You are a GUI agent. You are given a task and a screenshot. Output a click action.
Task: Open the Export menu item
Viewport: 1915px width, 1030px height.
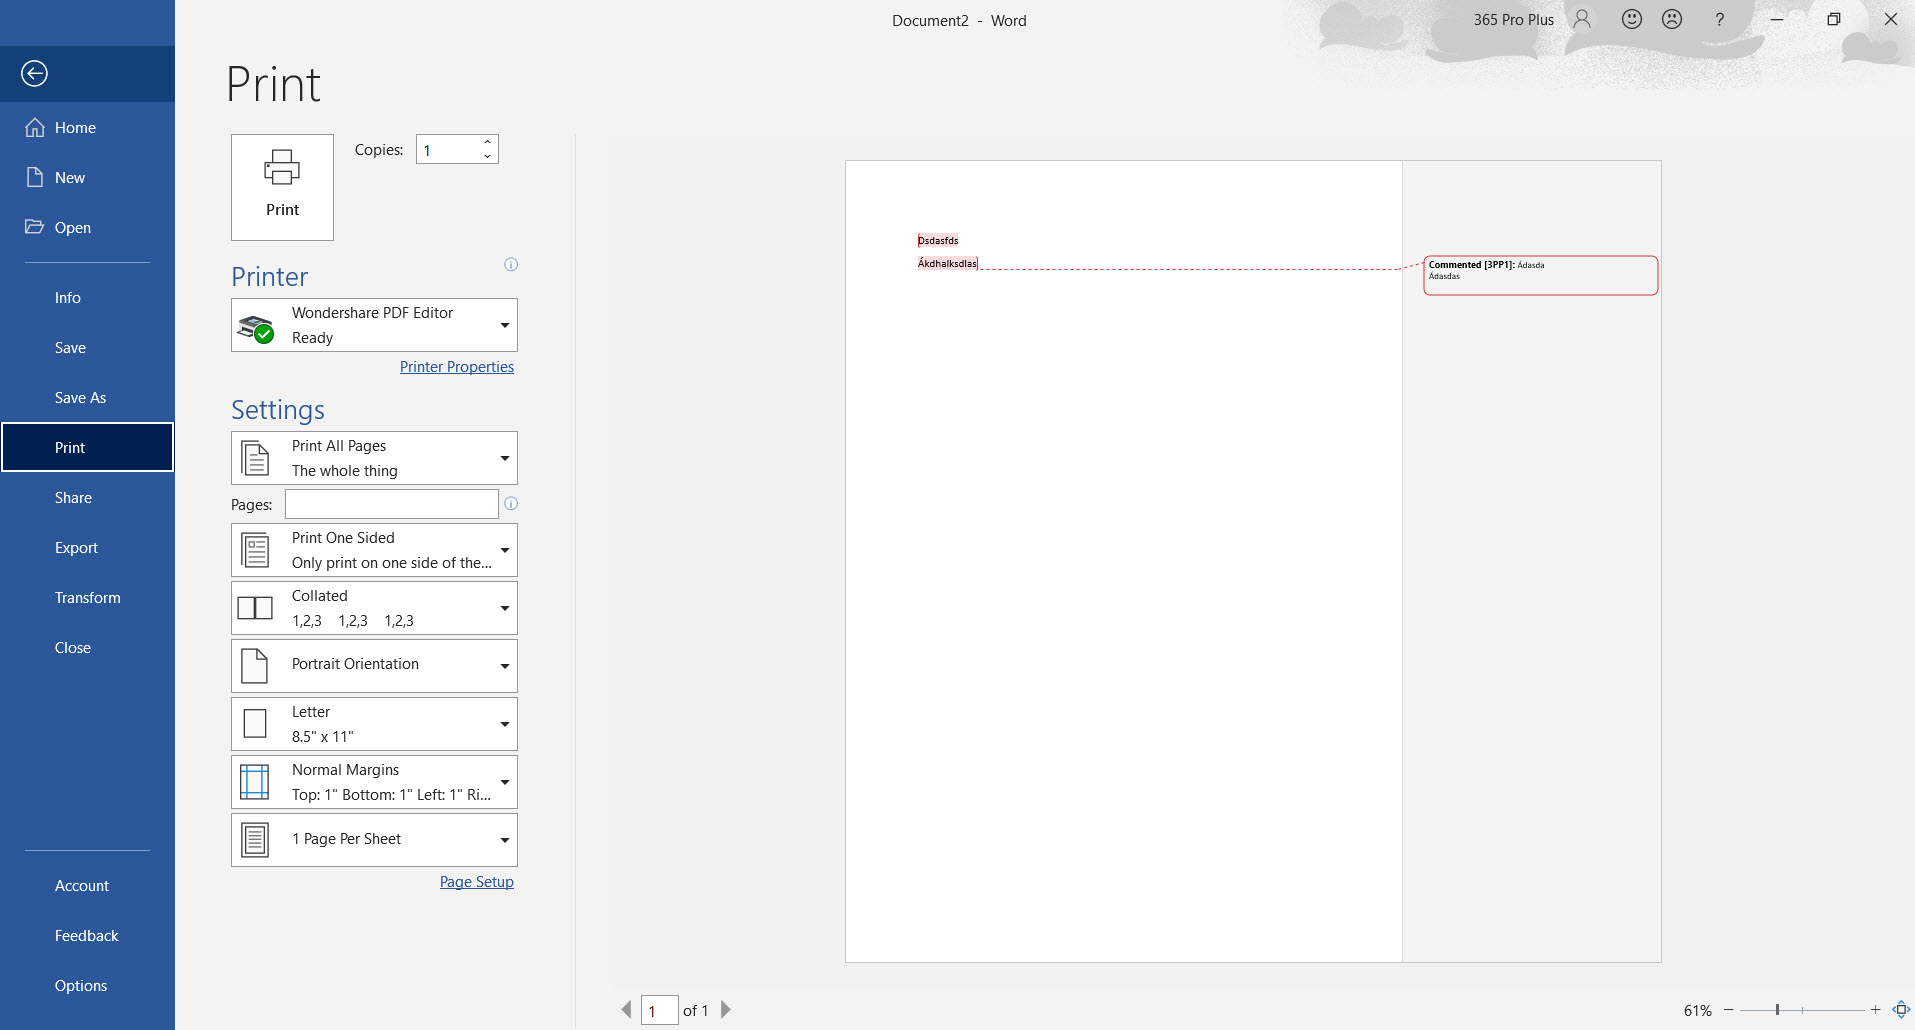click(76, 548)
